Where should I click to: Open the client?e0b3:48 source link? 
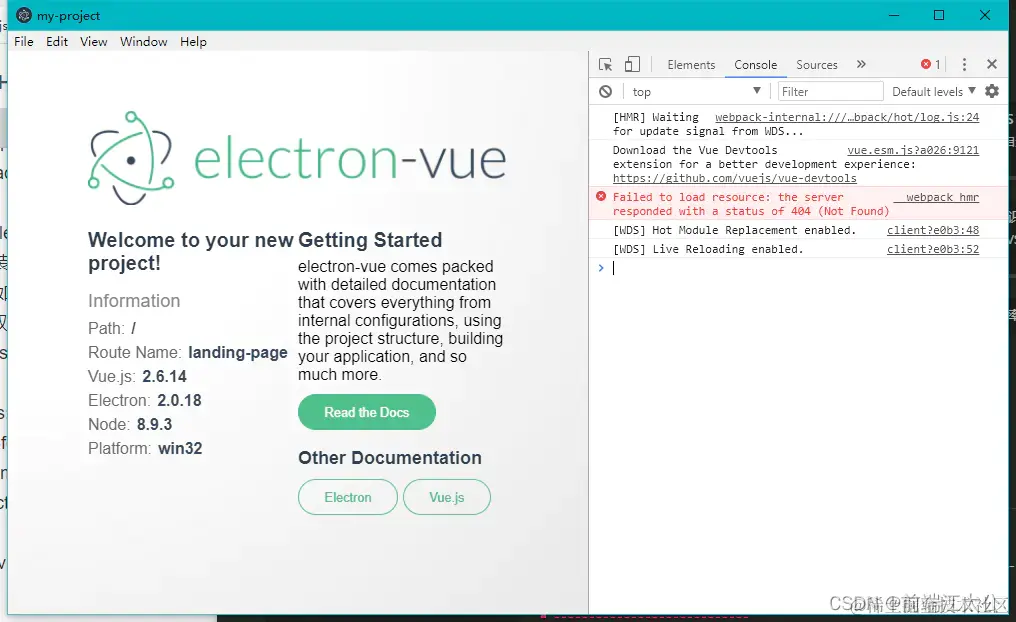pyautogui.click(x=933, y=230)
